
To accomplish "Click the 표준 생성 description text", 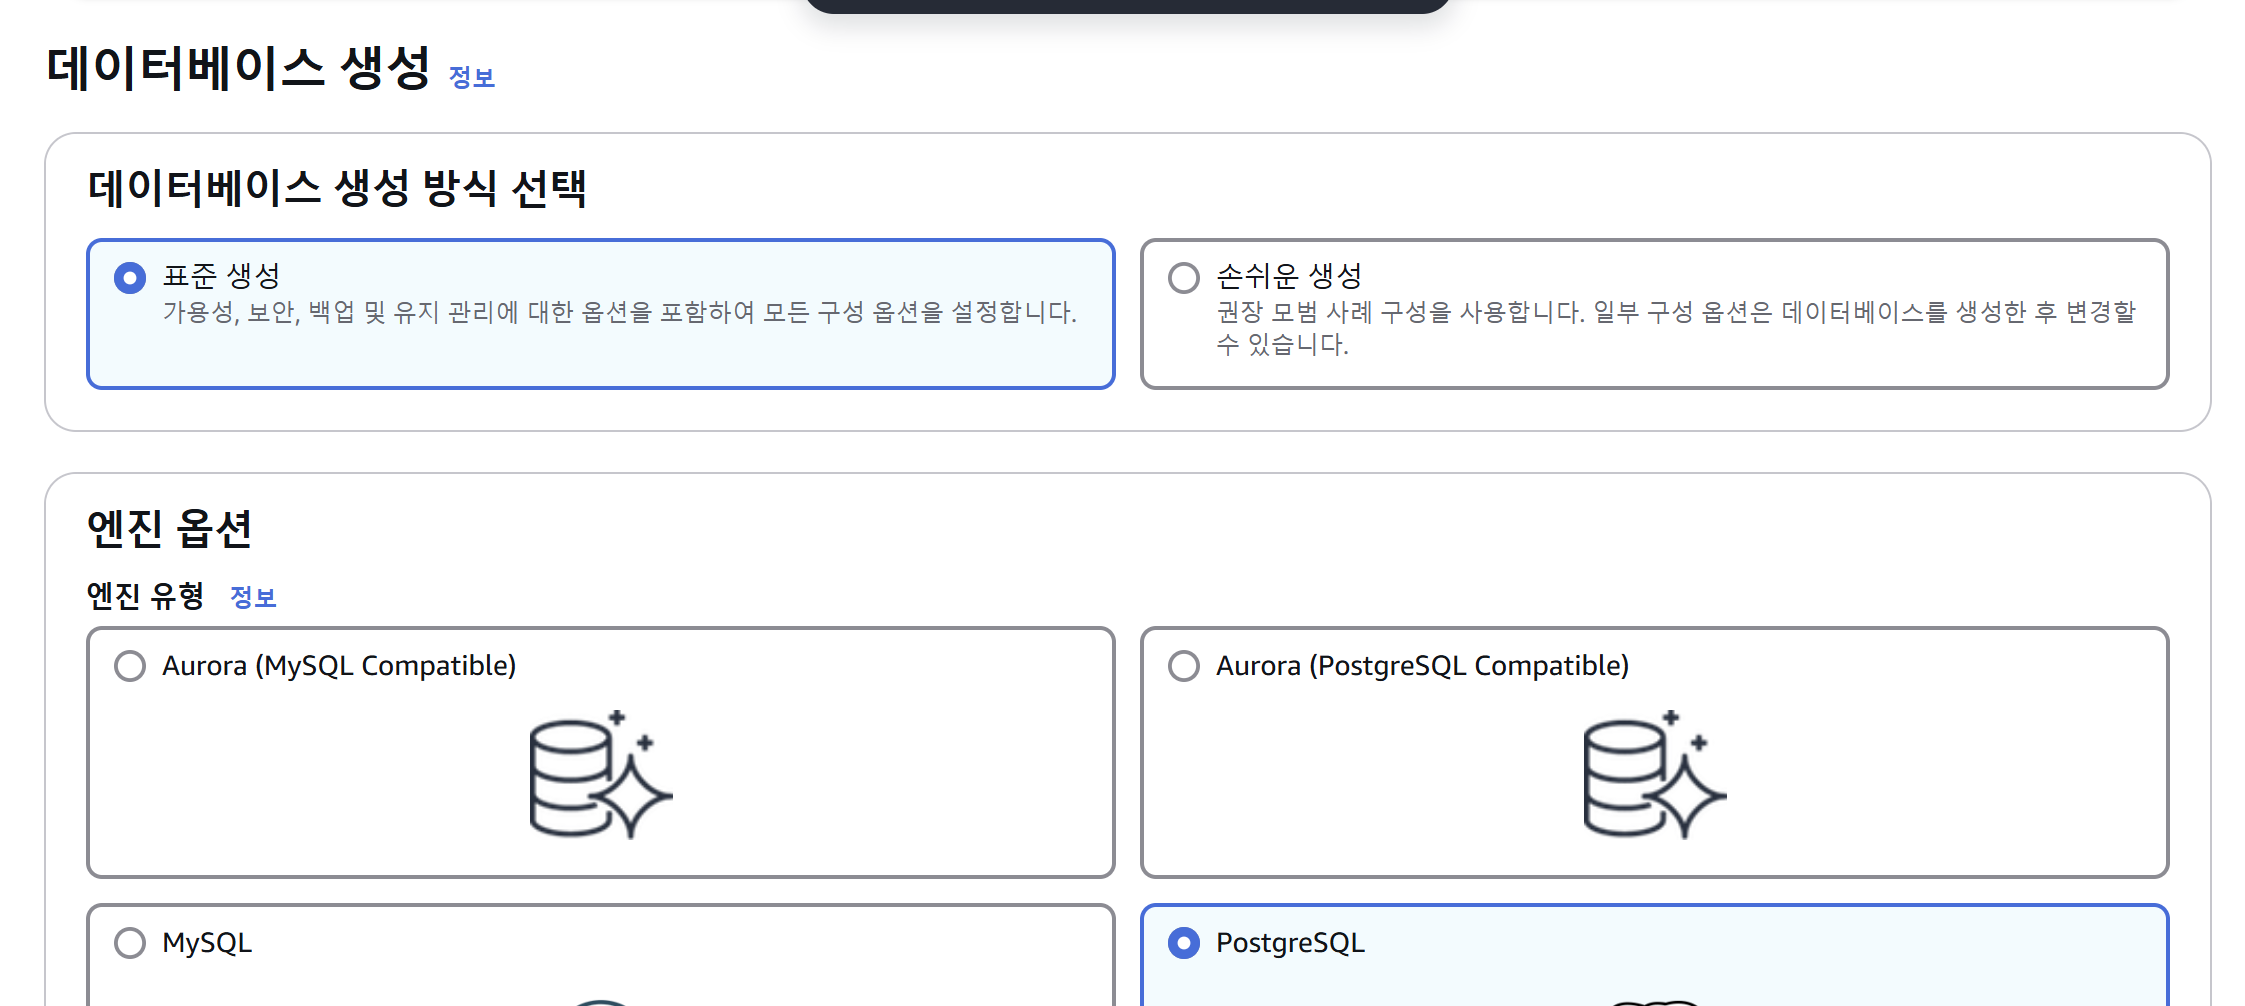I will (619, 313).
